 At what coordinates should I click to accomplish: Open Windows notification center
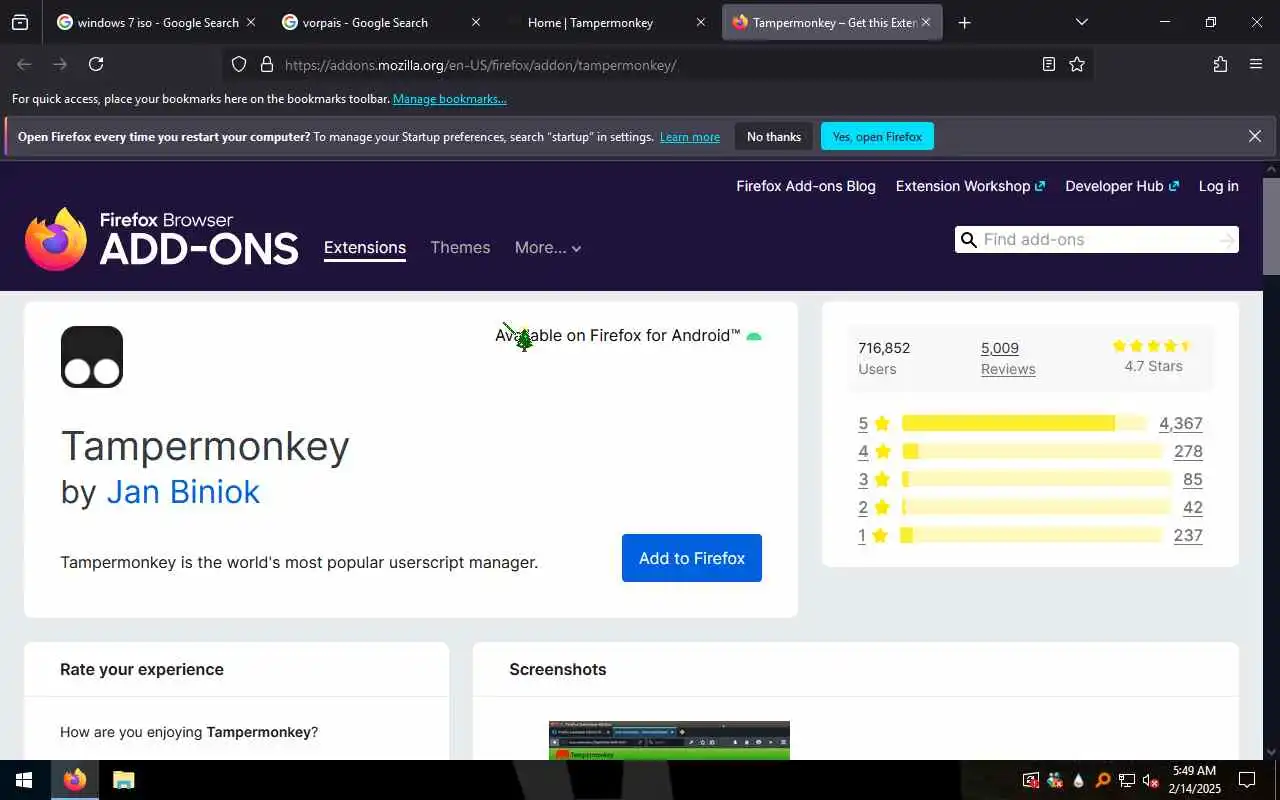(1247, 780)
